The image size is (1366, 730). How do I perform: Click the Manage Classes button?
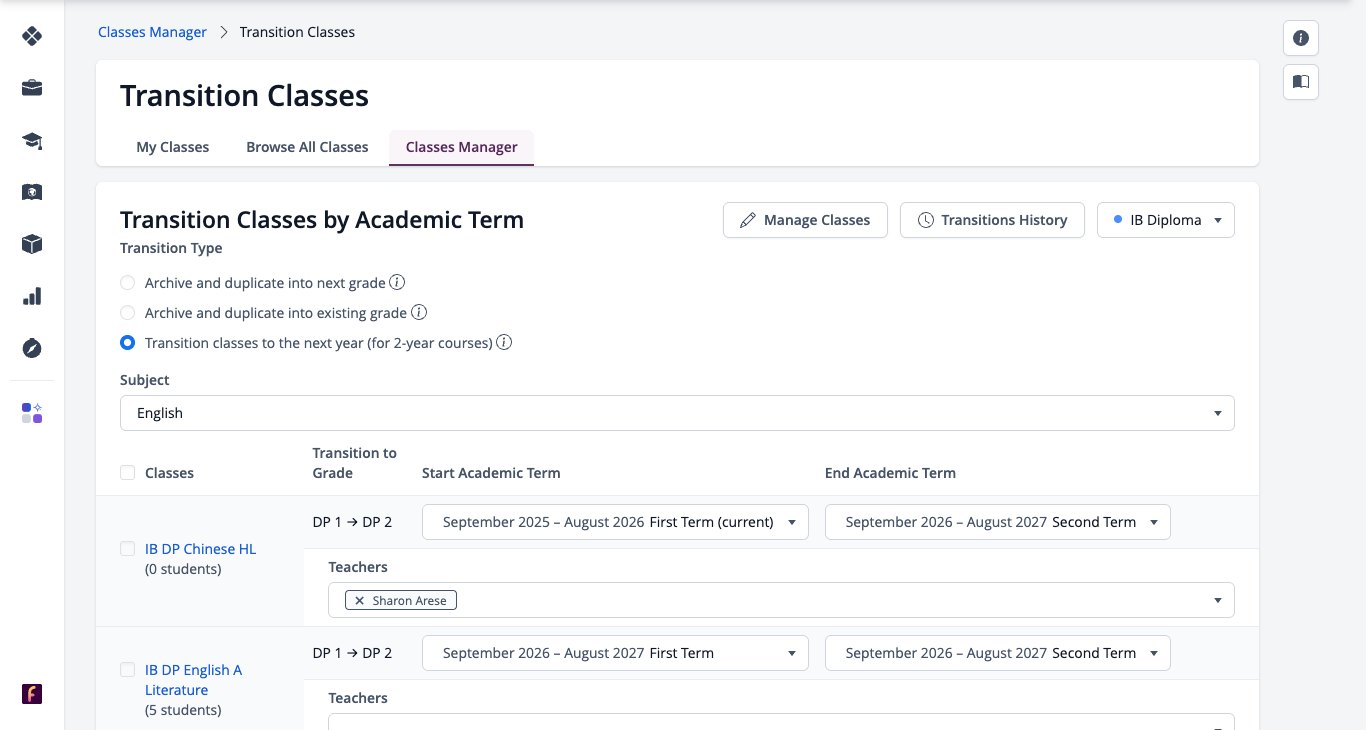(805, 220)
